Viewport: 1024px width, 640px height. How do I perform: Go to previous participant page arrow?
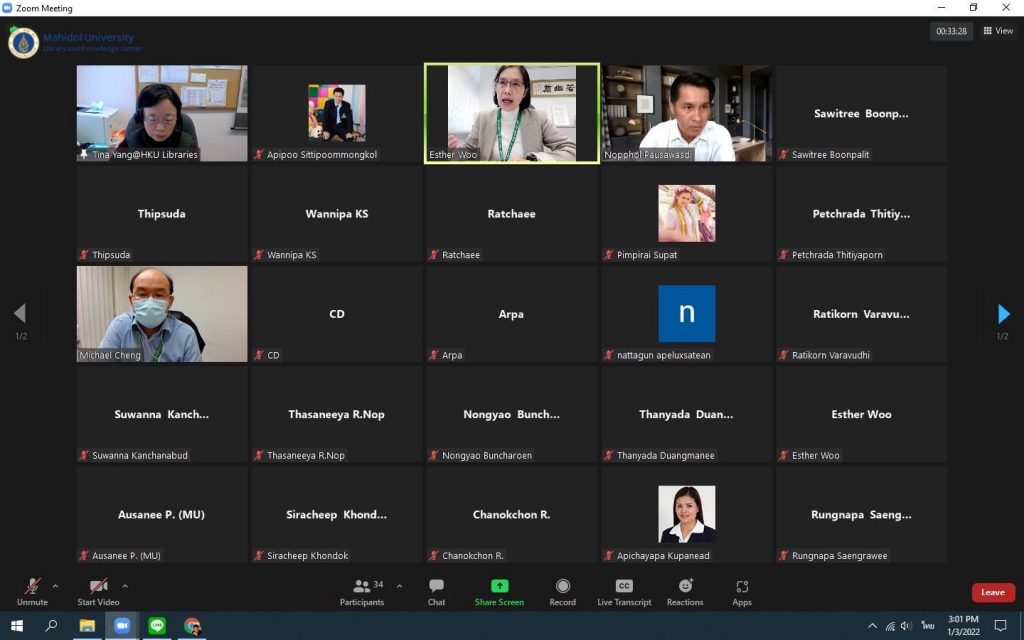point(20,314)
